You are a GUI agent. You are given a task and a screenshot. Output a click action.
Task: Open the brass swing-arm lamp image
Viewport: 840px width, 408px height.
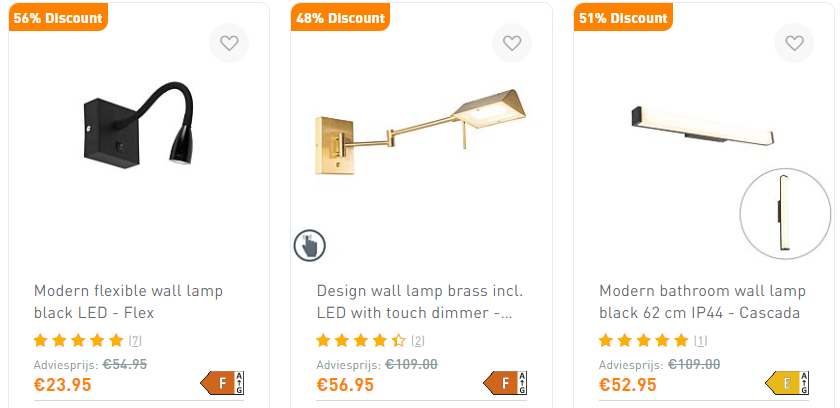click(x=421, y=132)
